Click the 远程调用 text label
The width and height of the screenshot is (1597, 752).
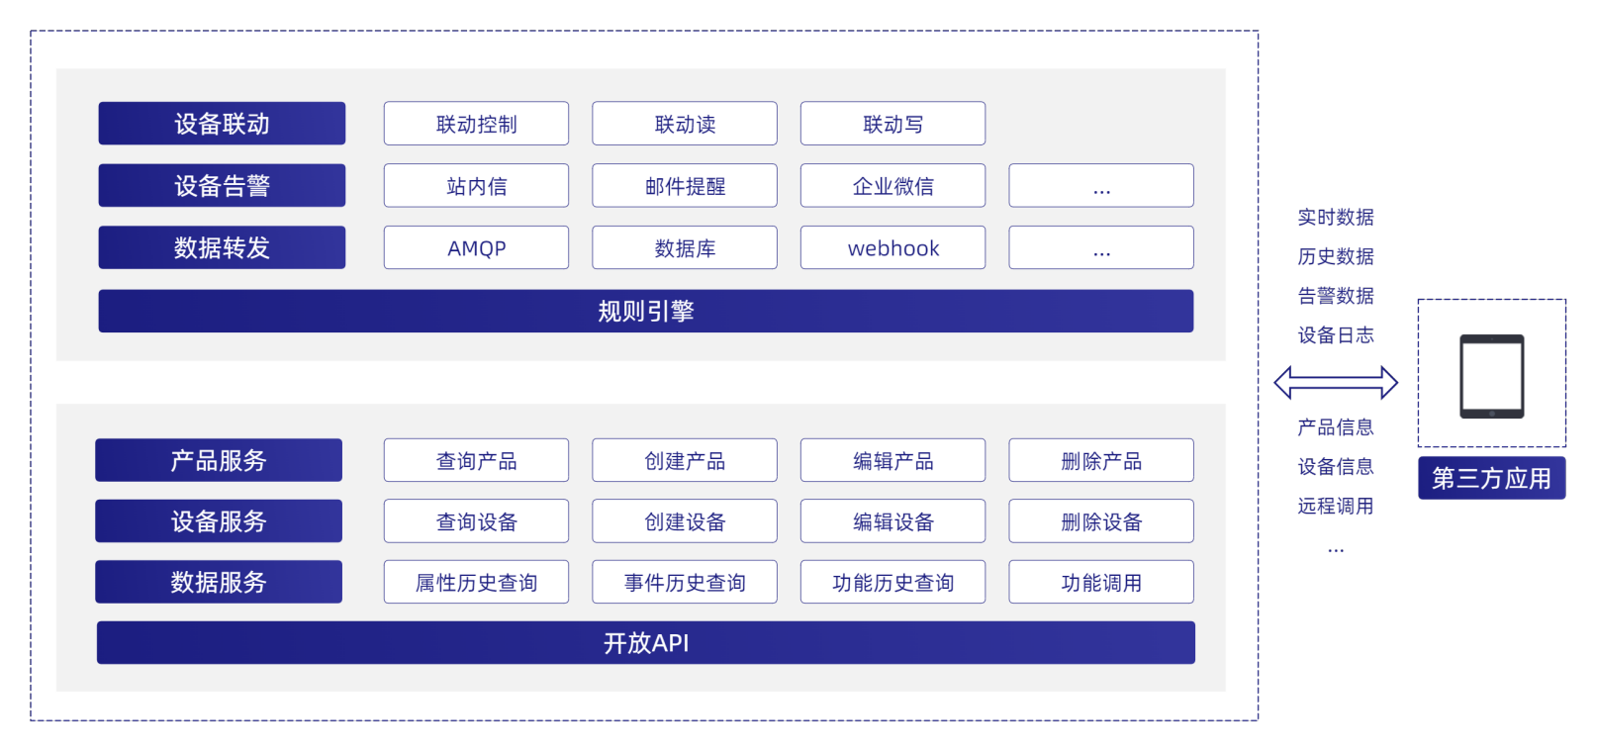1335,506
